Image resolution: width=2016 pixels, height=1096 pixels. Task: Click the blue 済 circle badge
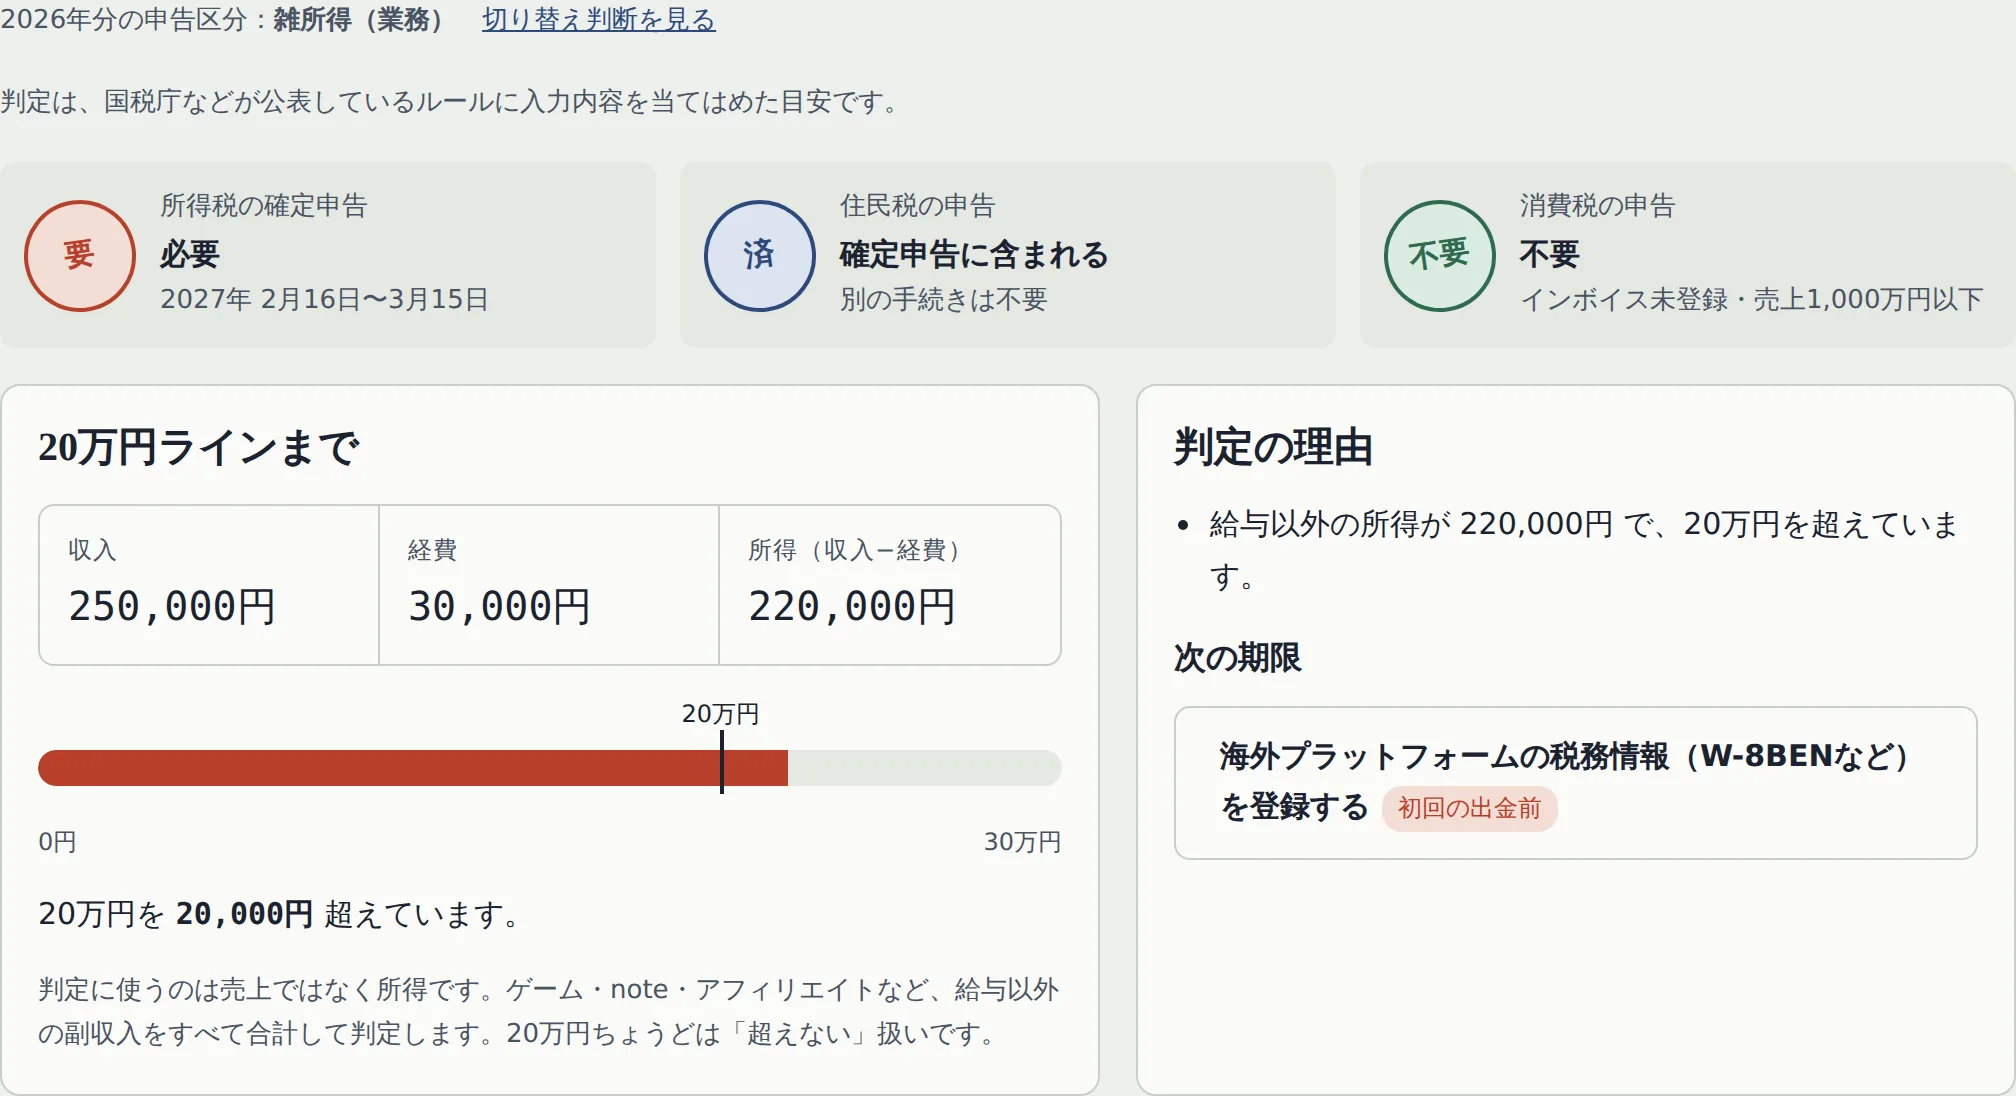760,256
